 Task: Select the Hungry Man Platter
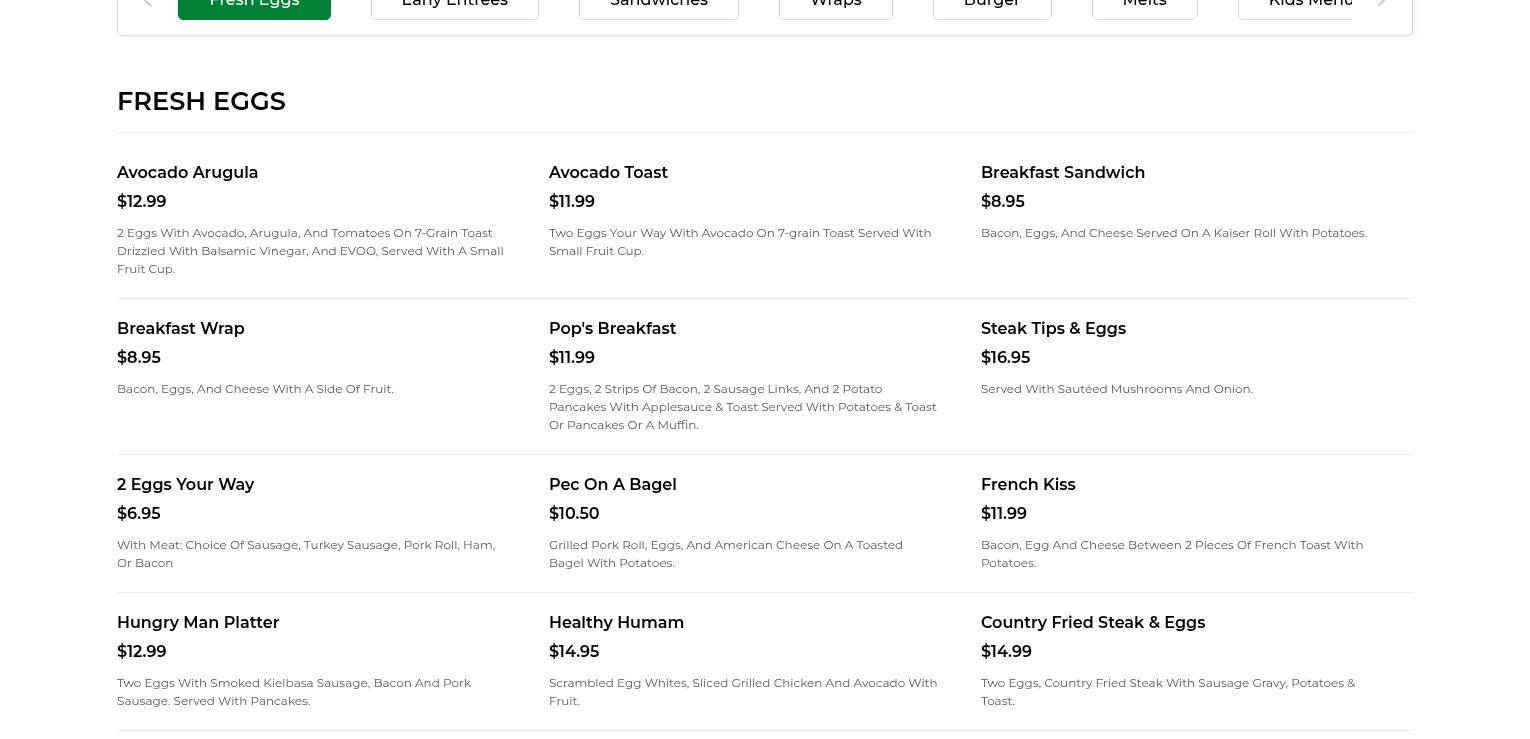pos(198,623)
